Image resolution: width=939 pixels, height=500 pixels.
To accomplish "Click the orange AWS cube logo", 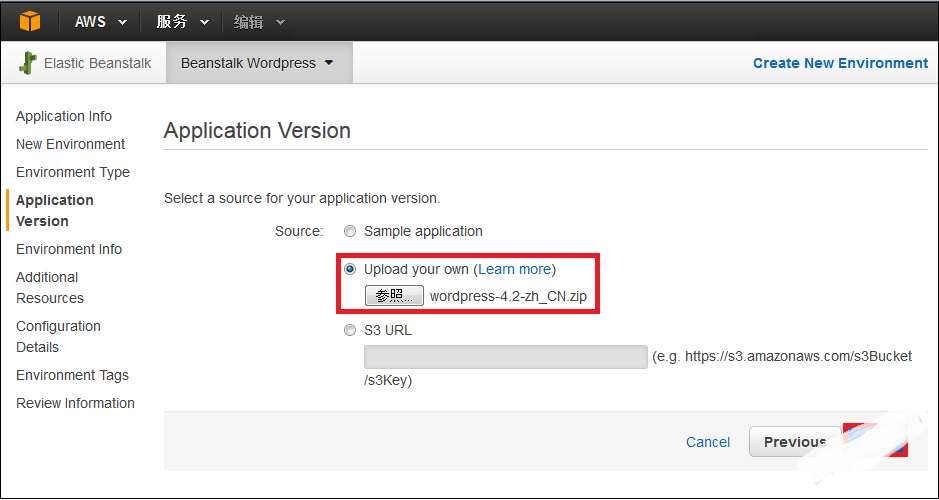I will pyautogui.click(x=29, y=22).
